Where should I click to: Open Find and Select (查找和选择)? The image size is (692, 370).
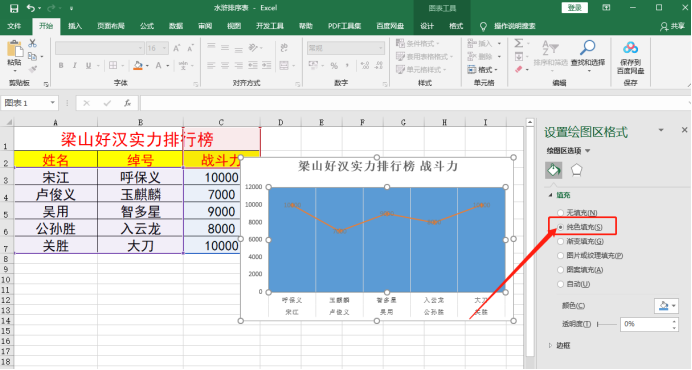pyautogui.click(x=587, y=57)
